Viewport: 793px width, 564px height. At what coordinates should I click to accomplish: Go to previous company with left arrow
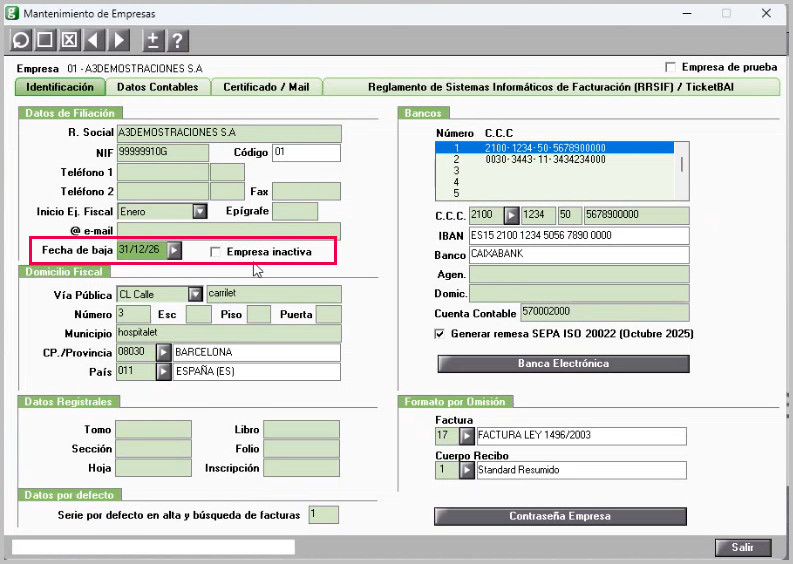click(94, 40)
